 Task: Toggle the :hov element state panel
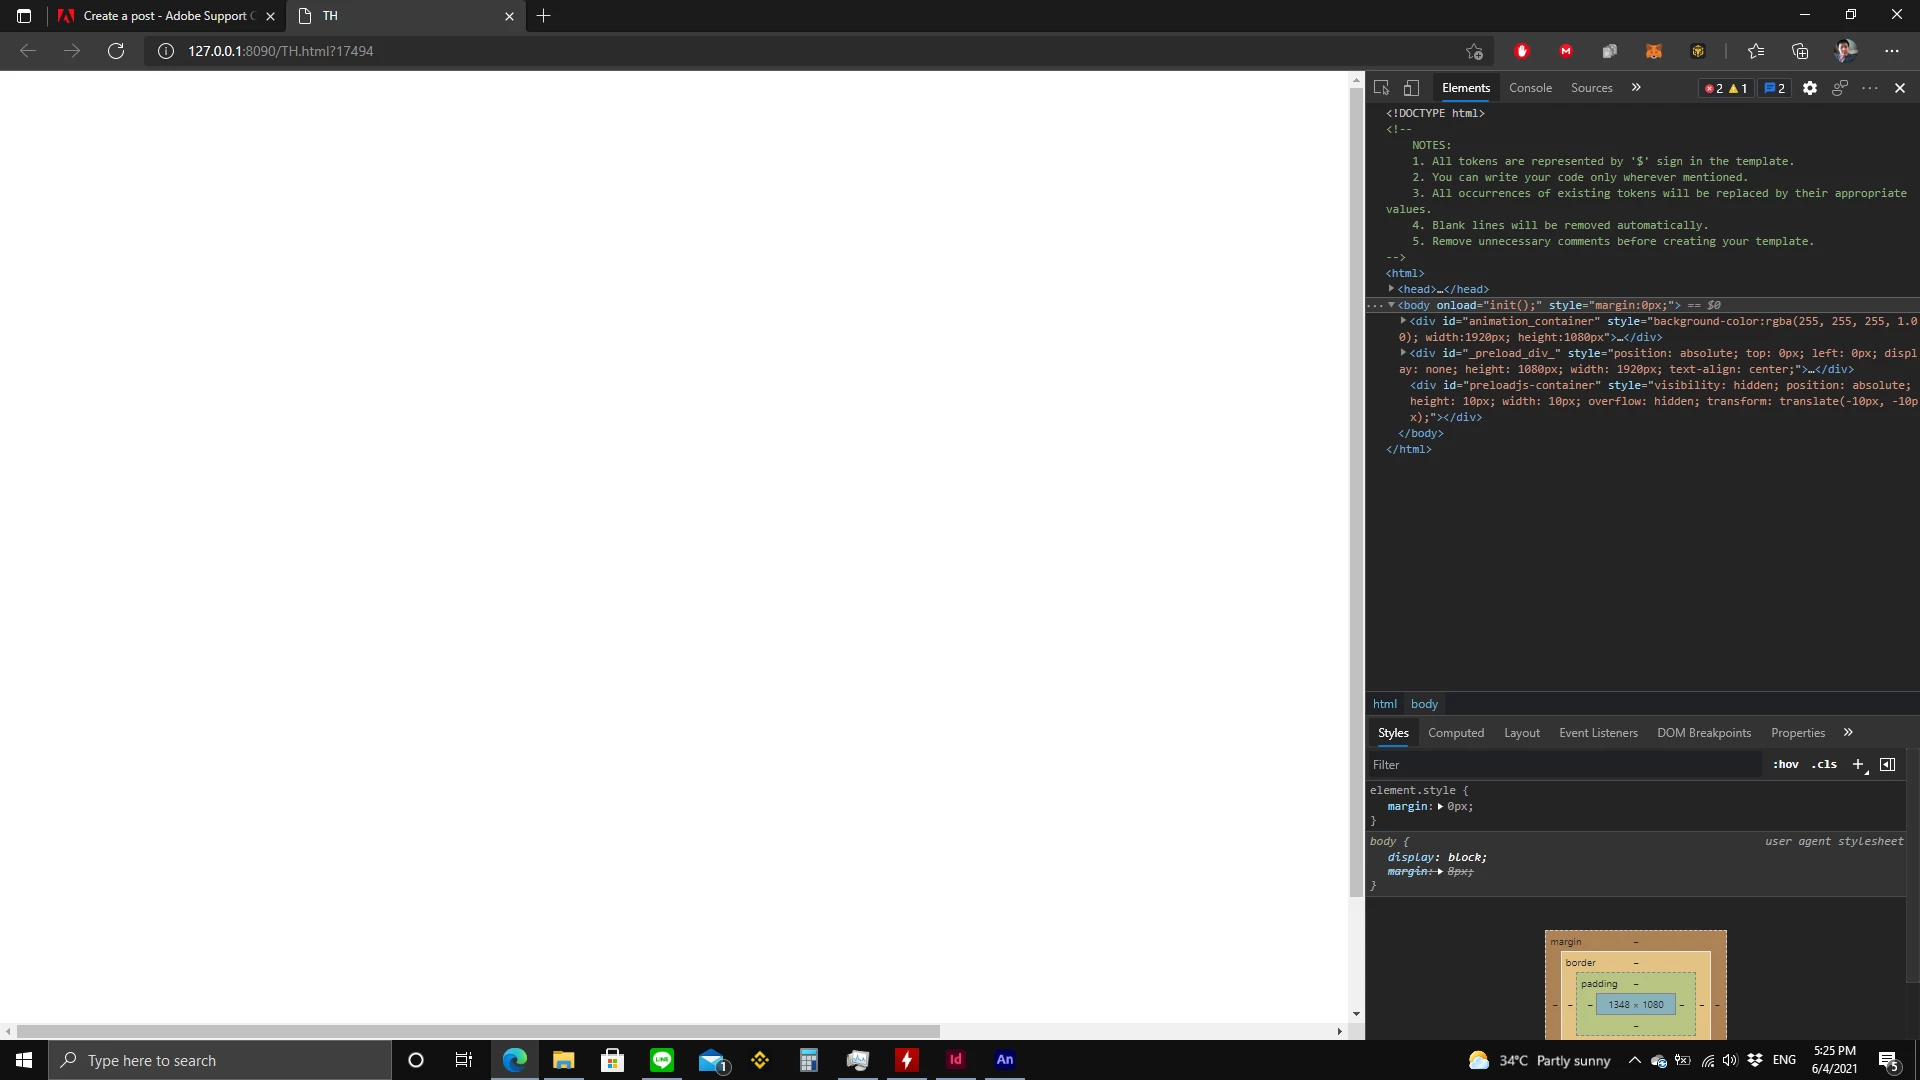1786,764
